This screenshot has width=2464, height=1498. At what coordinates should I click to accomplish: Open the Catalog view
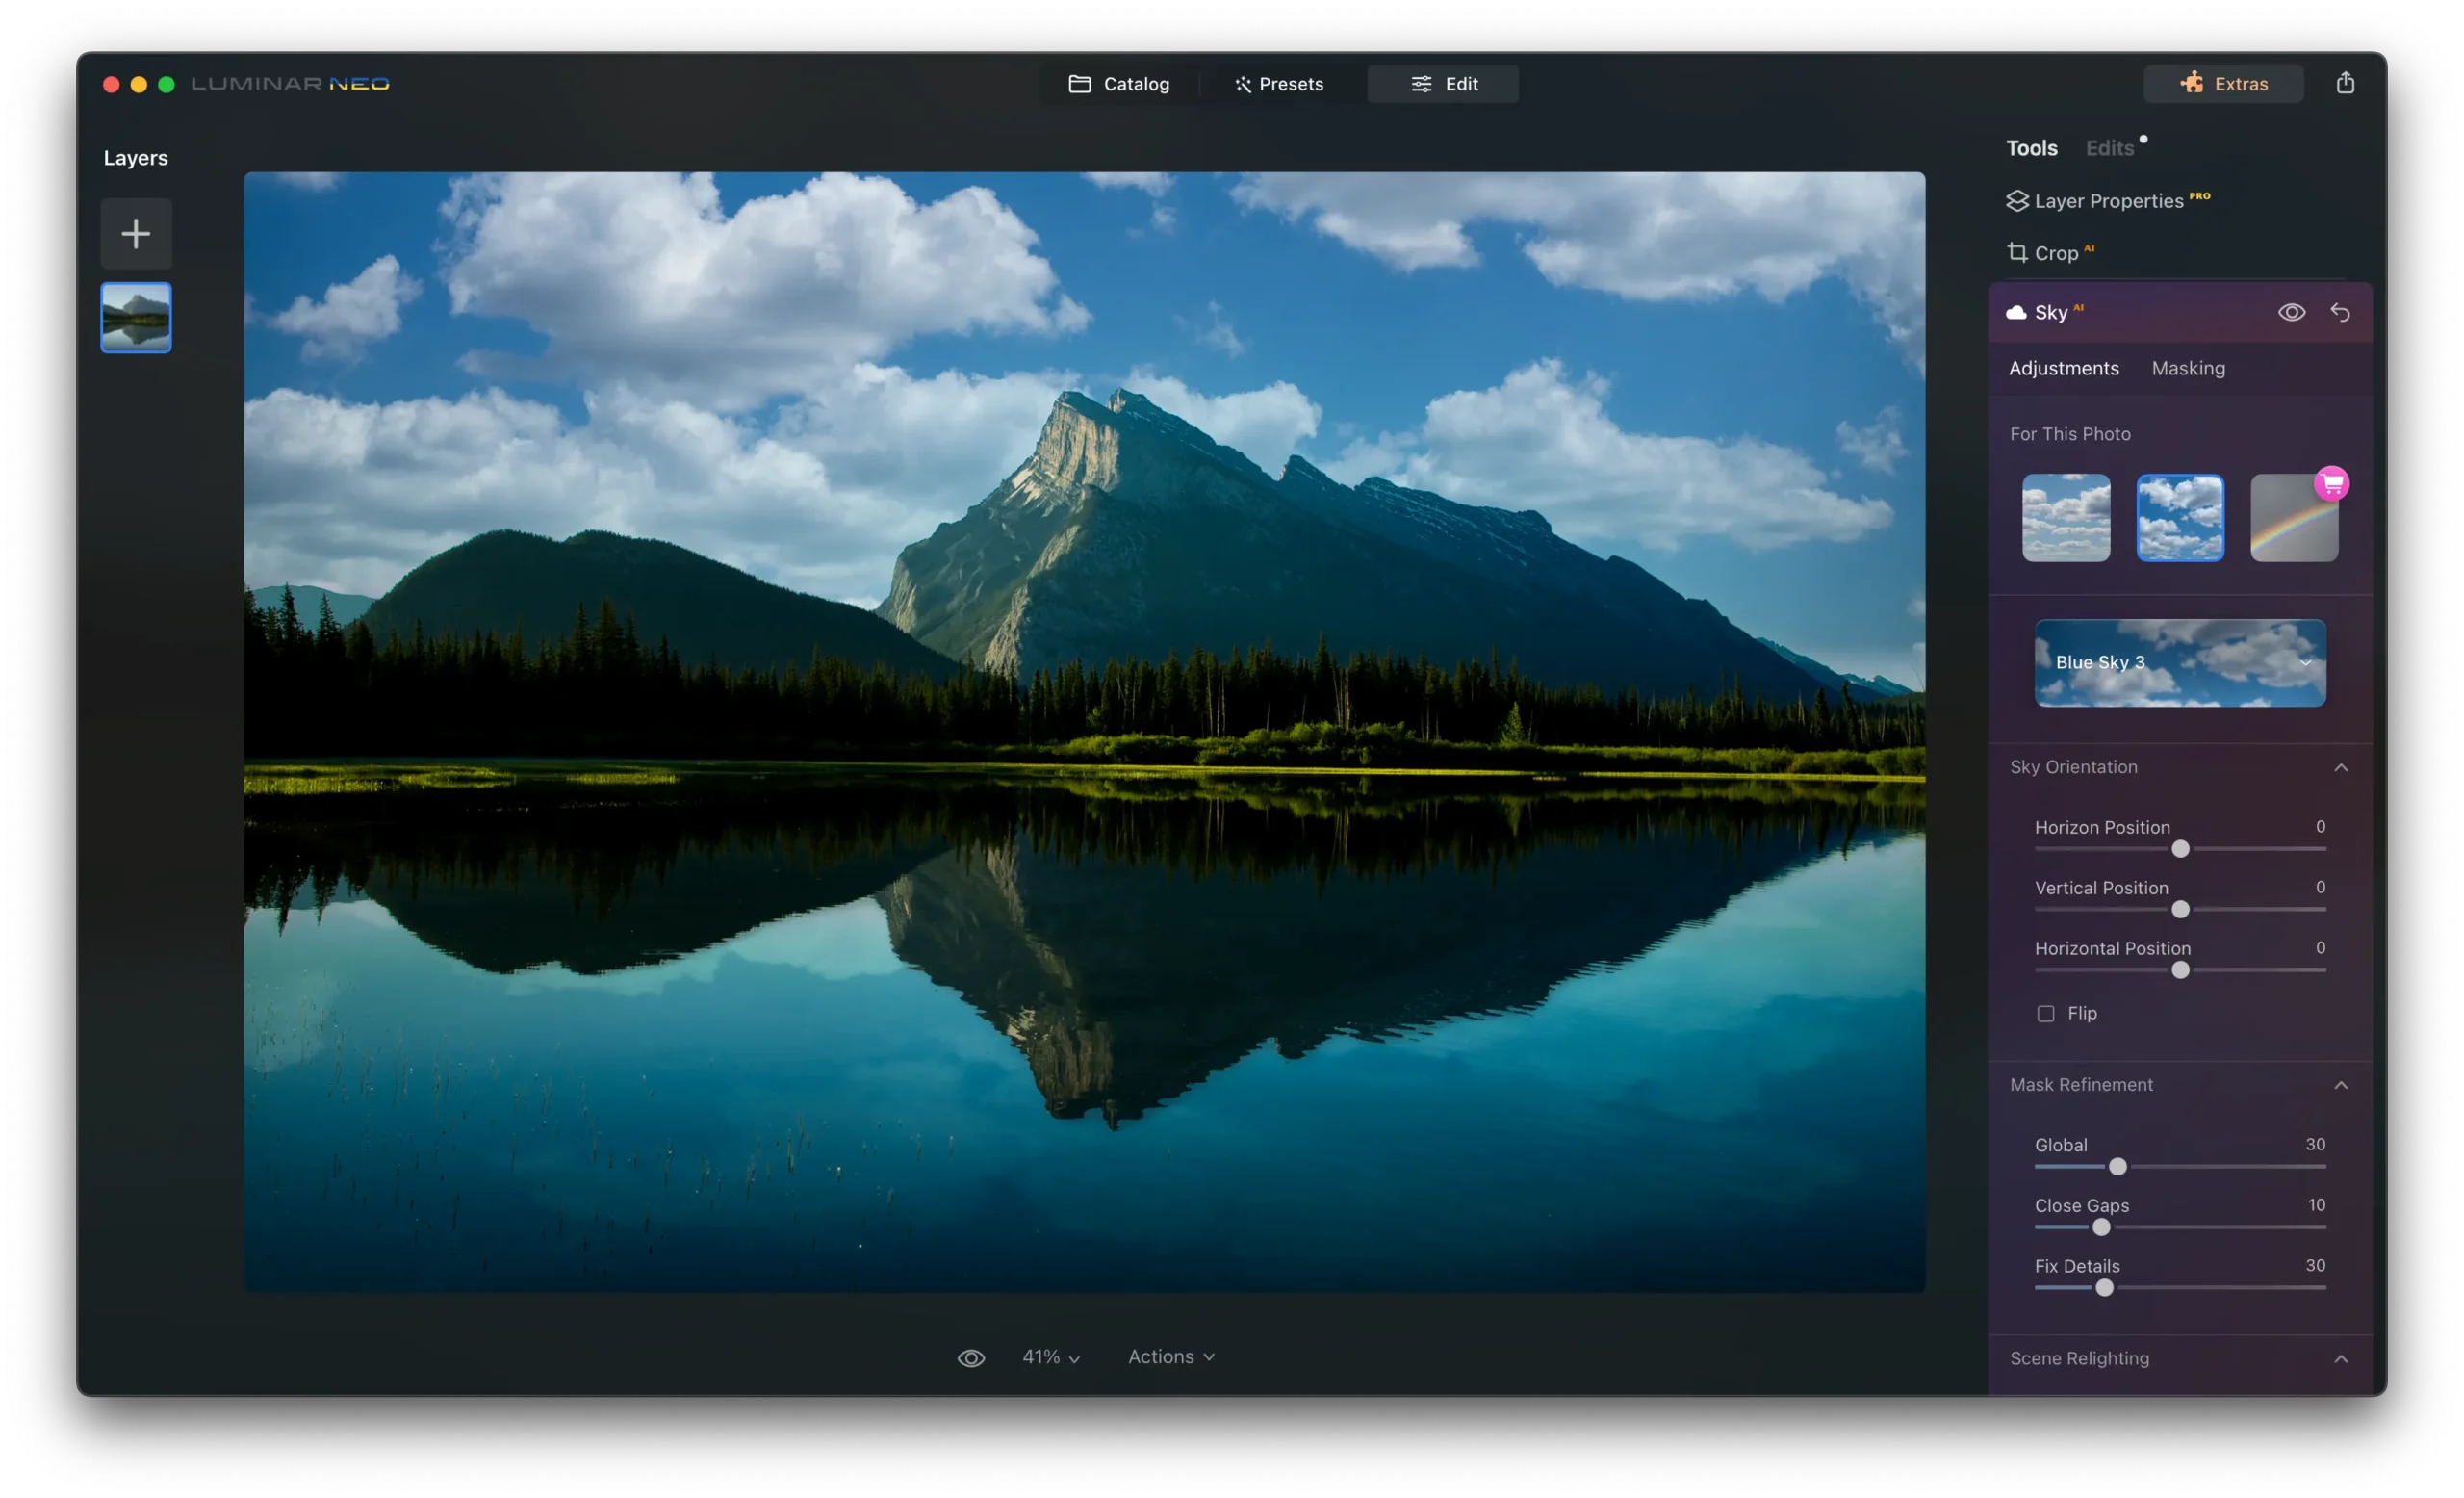(x=1118, y=84)
